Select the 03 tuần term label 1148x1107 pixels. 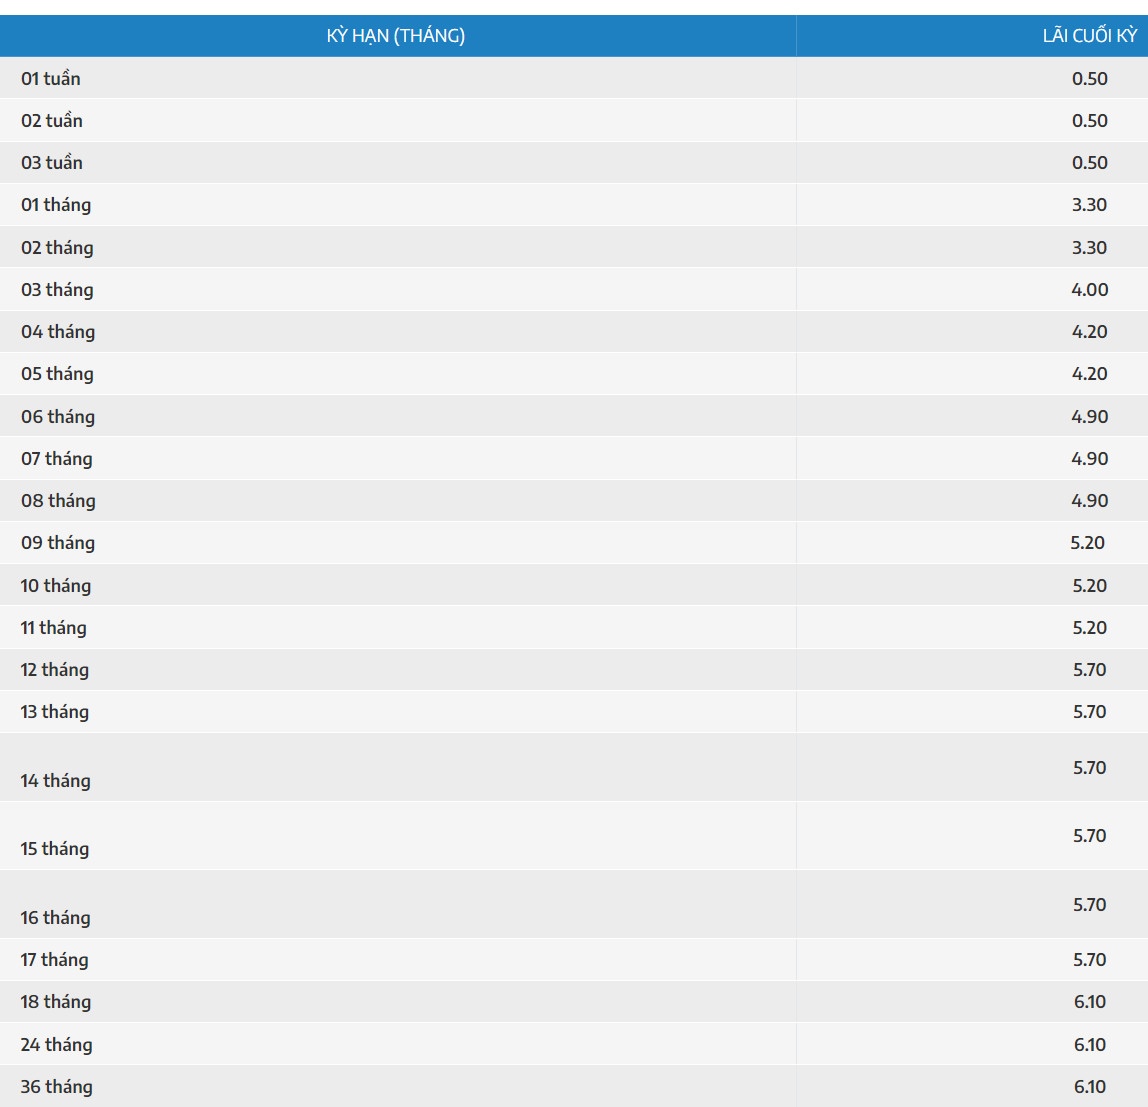click(52, 163)
